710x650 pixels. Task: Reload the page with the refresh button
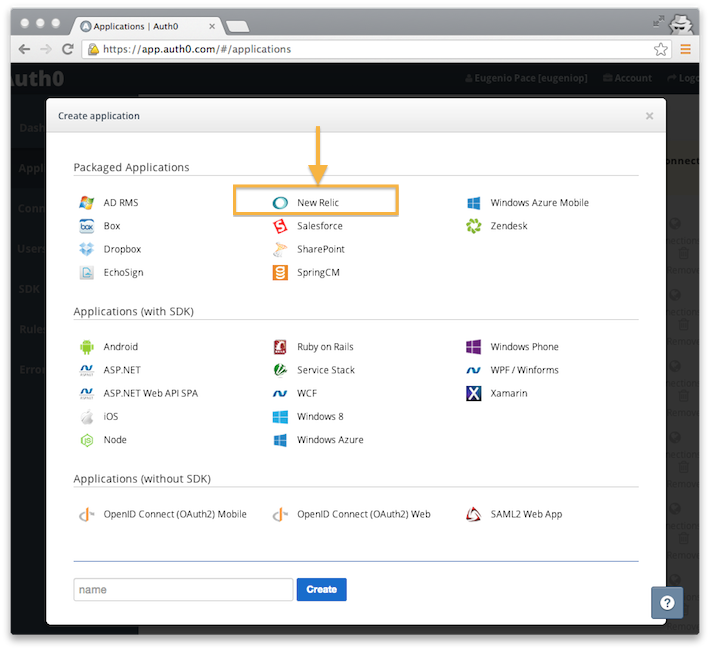click(68, 49)
